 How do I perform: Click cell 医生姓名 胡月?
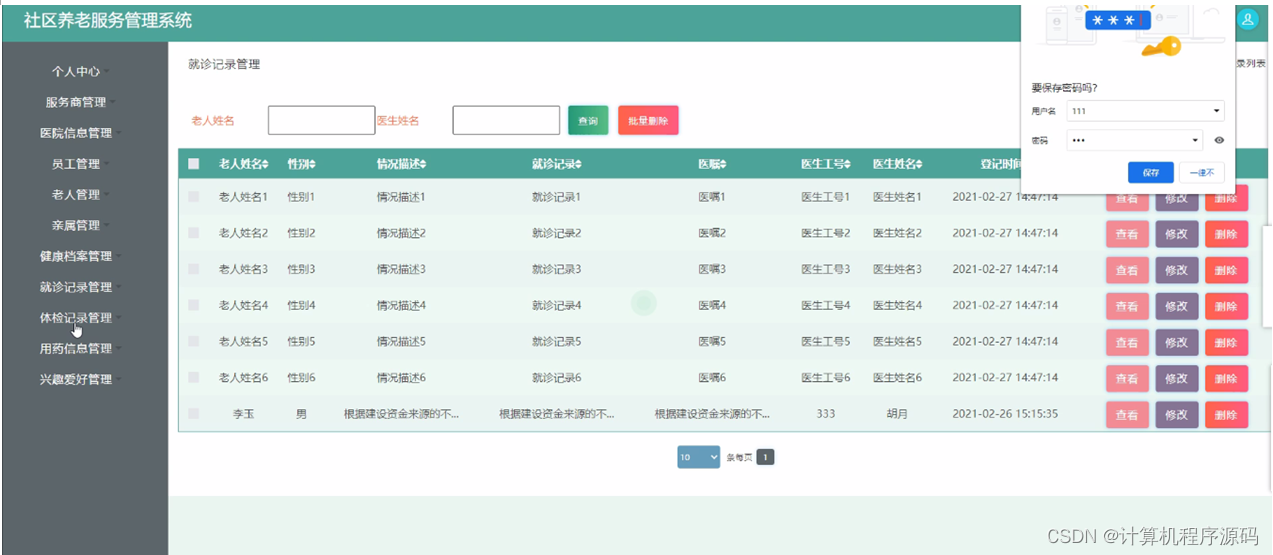(897, 413)
